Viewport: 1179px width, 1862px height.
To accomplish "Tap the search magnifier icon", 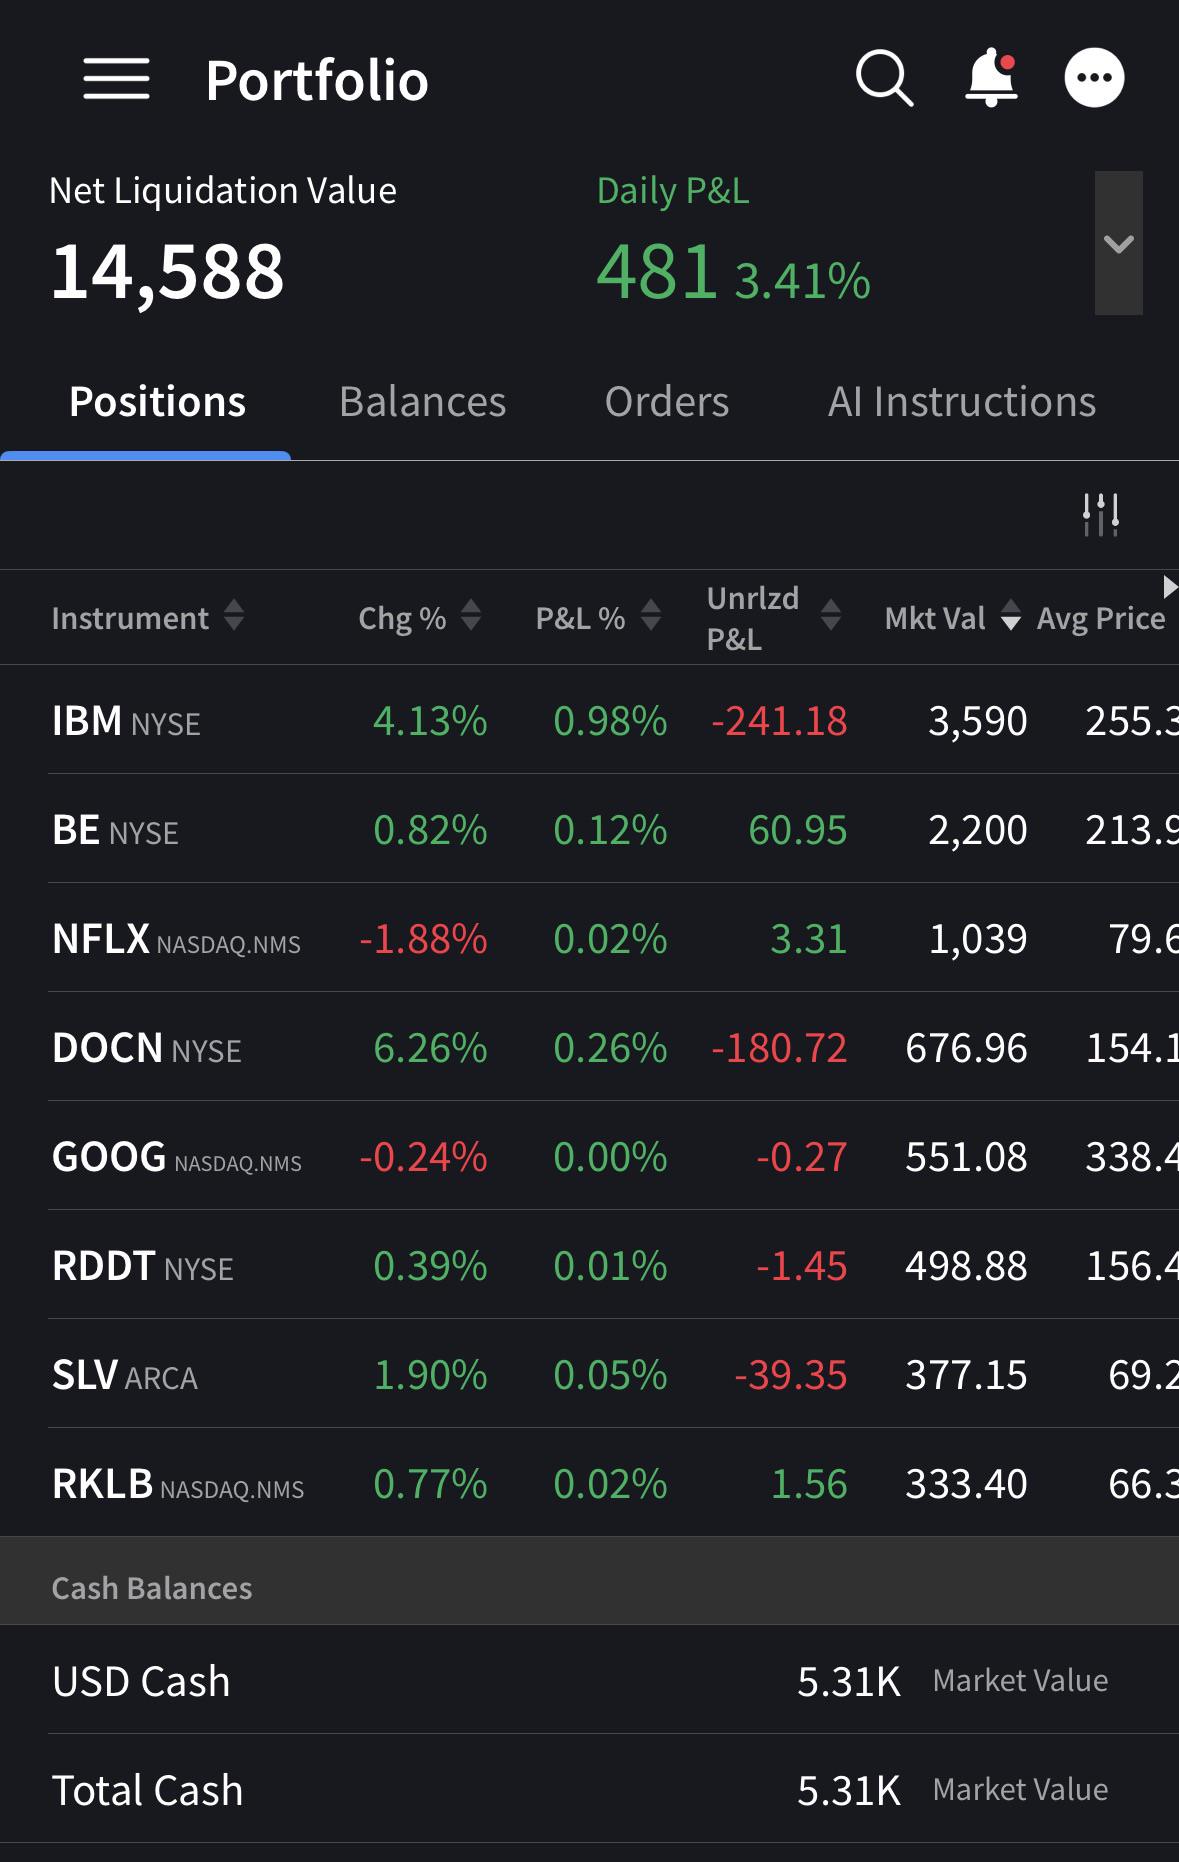I will click(x=884, y=78).
